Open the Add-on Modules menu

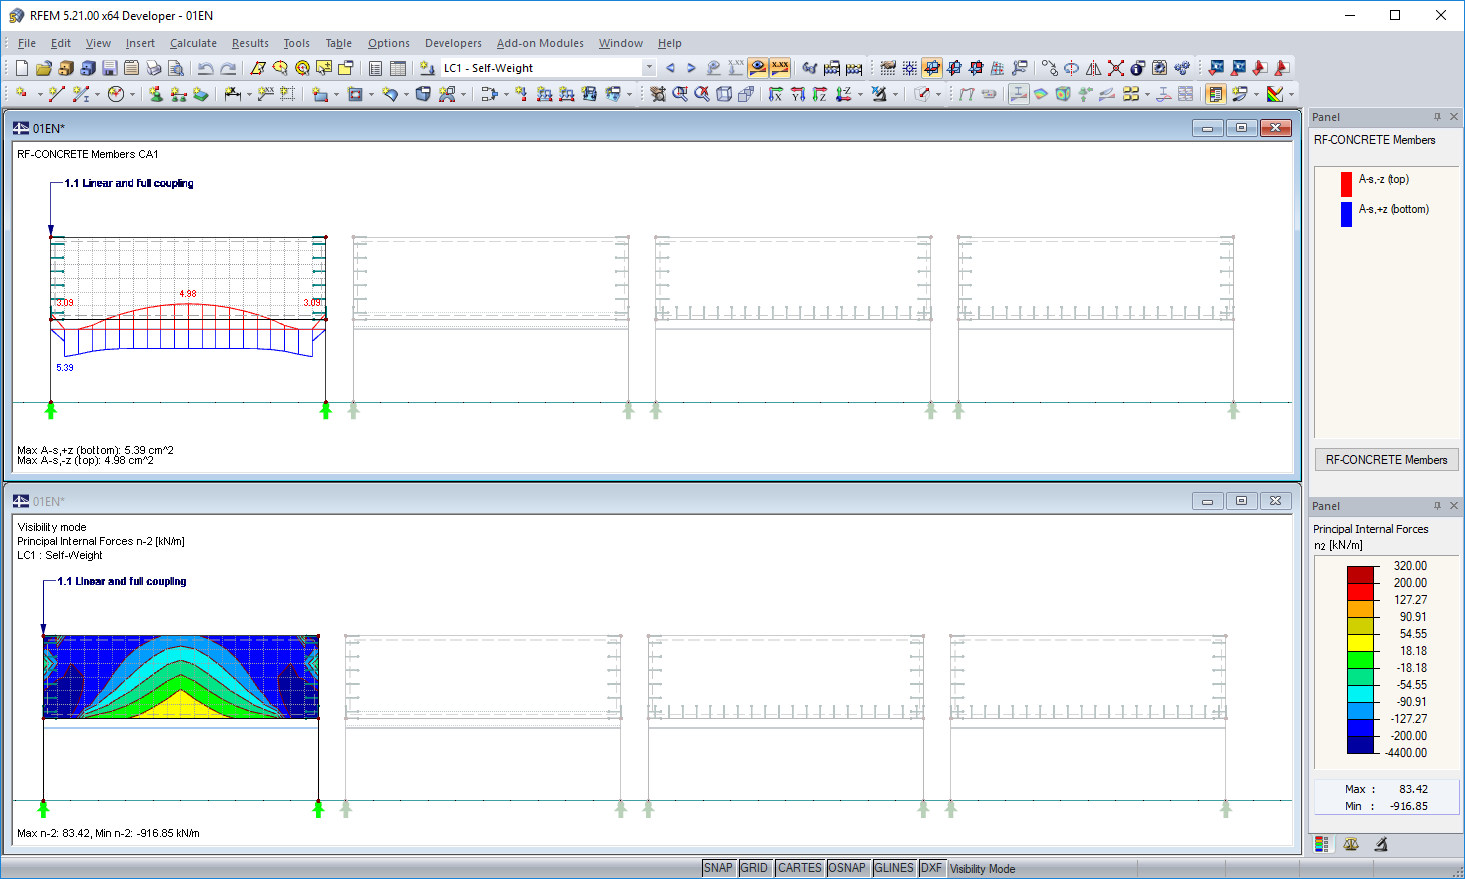[x=540, y=43]
